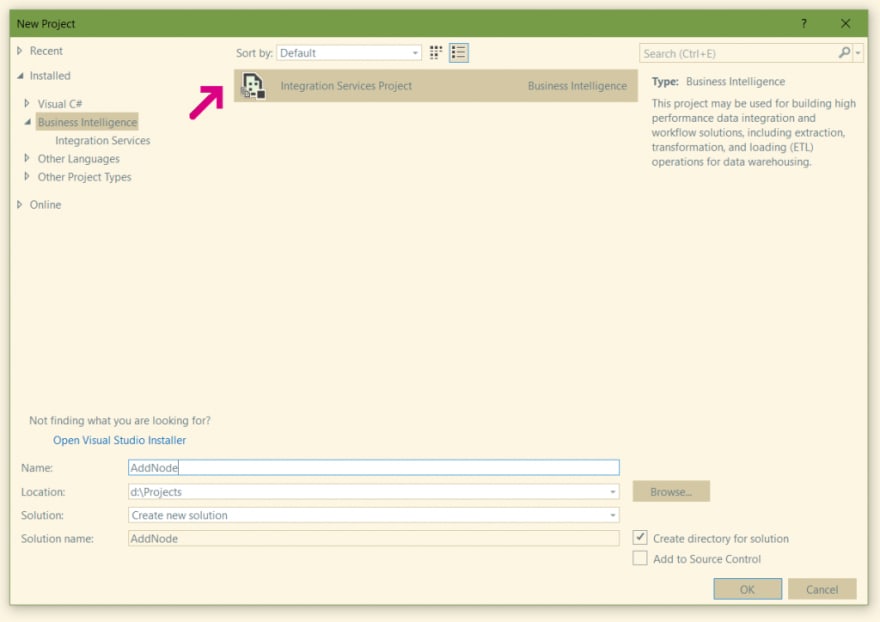Viewport: 880px width, 622px height.
Task: Click the Browse... button
Action: (671, 491)
